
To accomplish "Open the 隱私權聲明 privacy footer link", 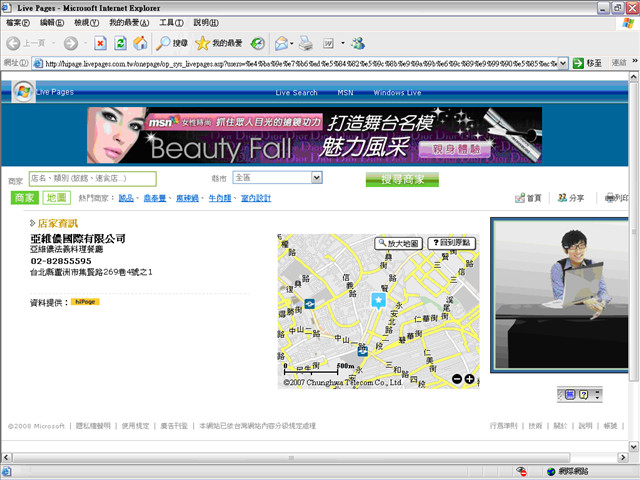I will click(93, 426).
